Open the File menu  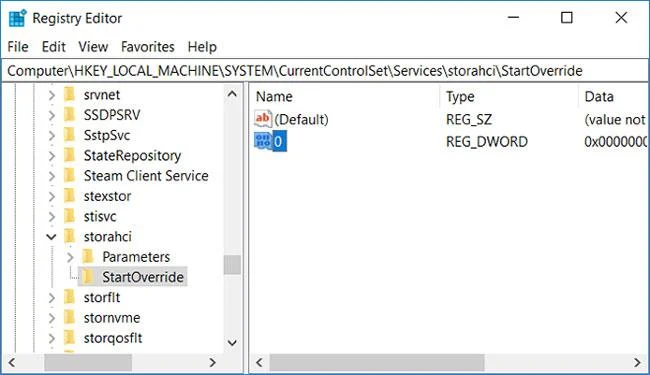coord(18,47)
